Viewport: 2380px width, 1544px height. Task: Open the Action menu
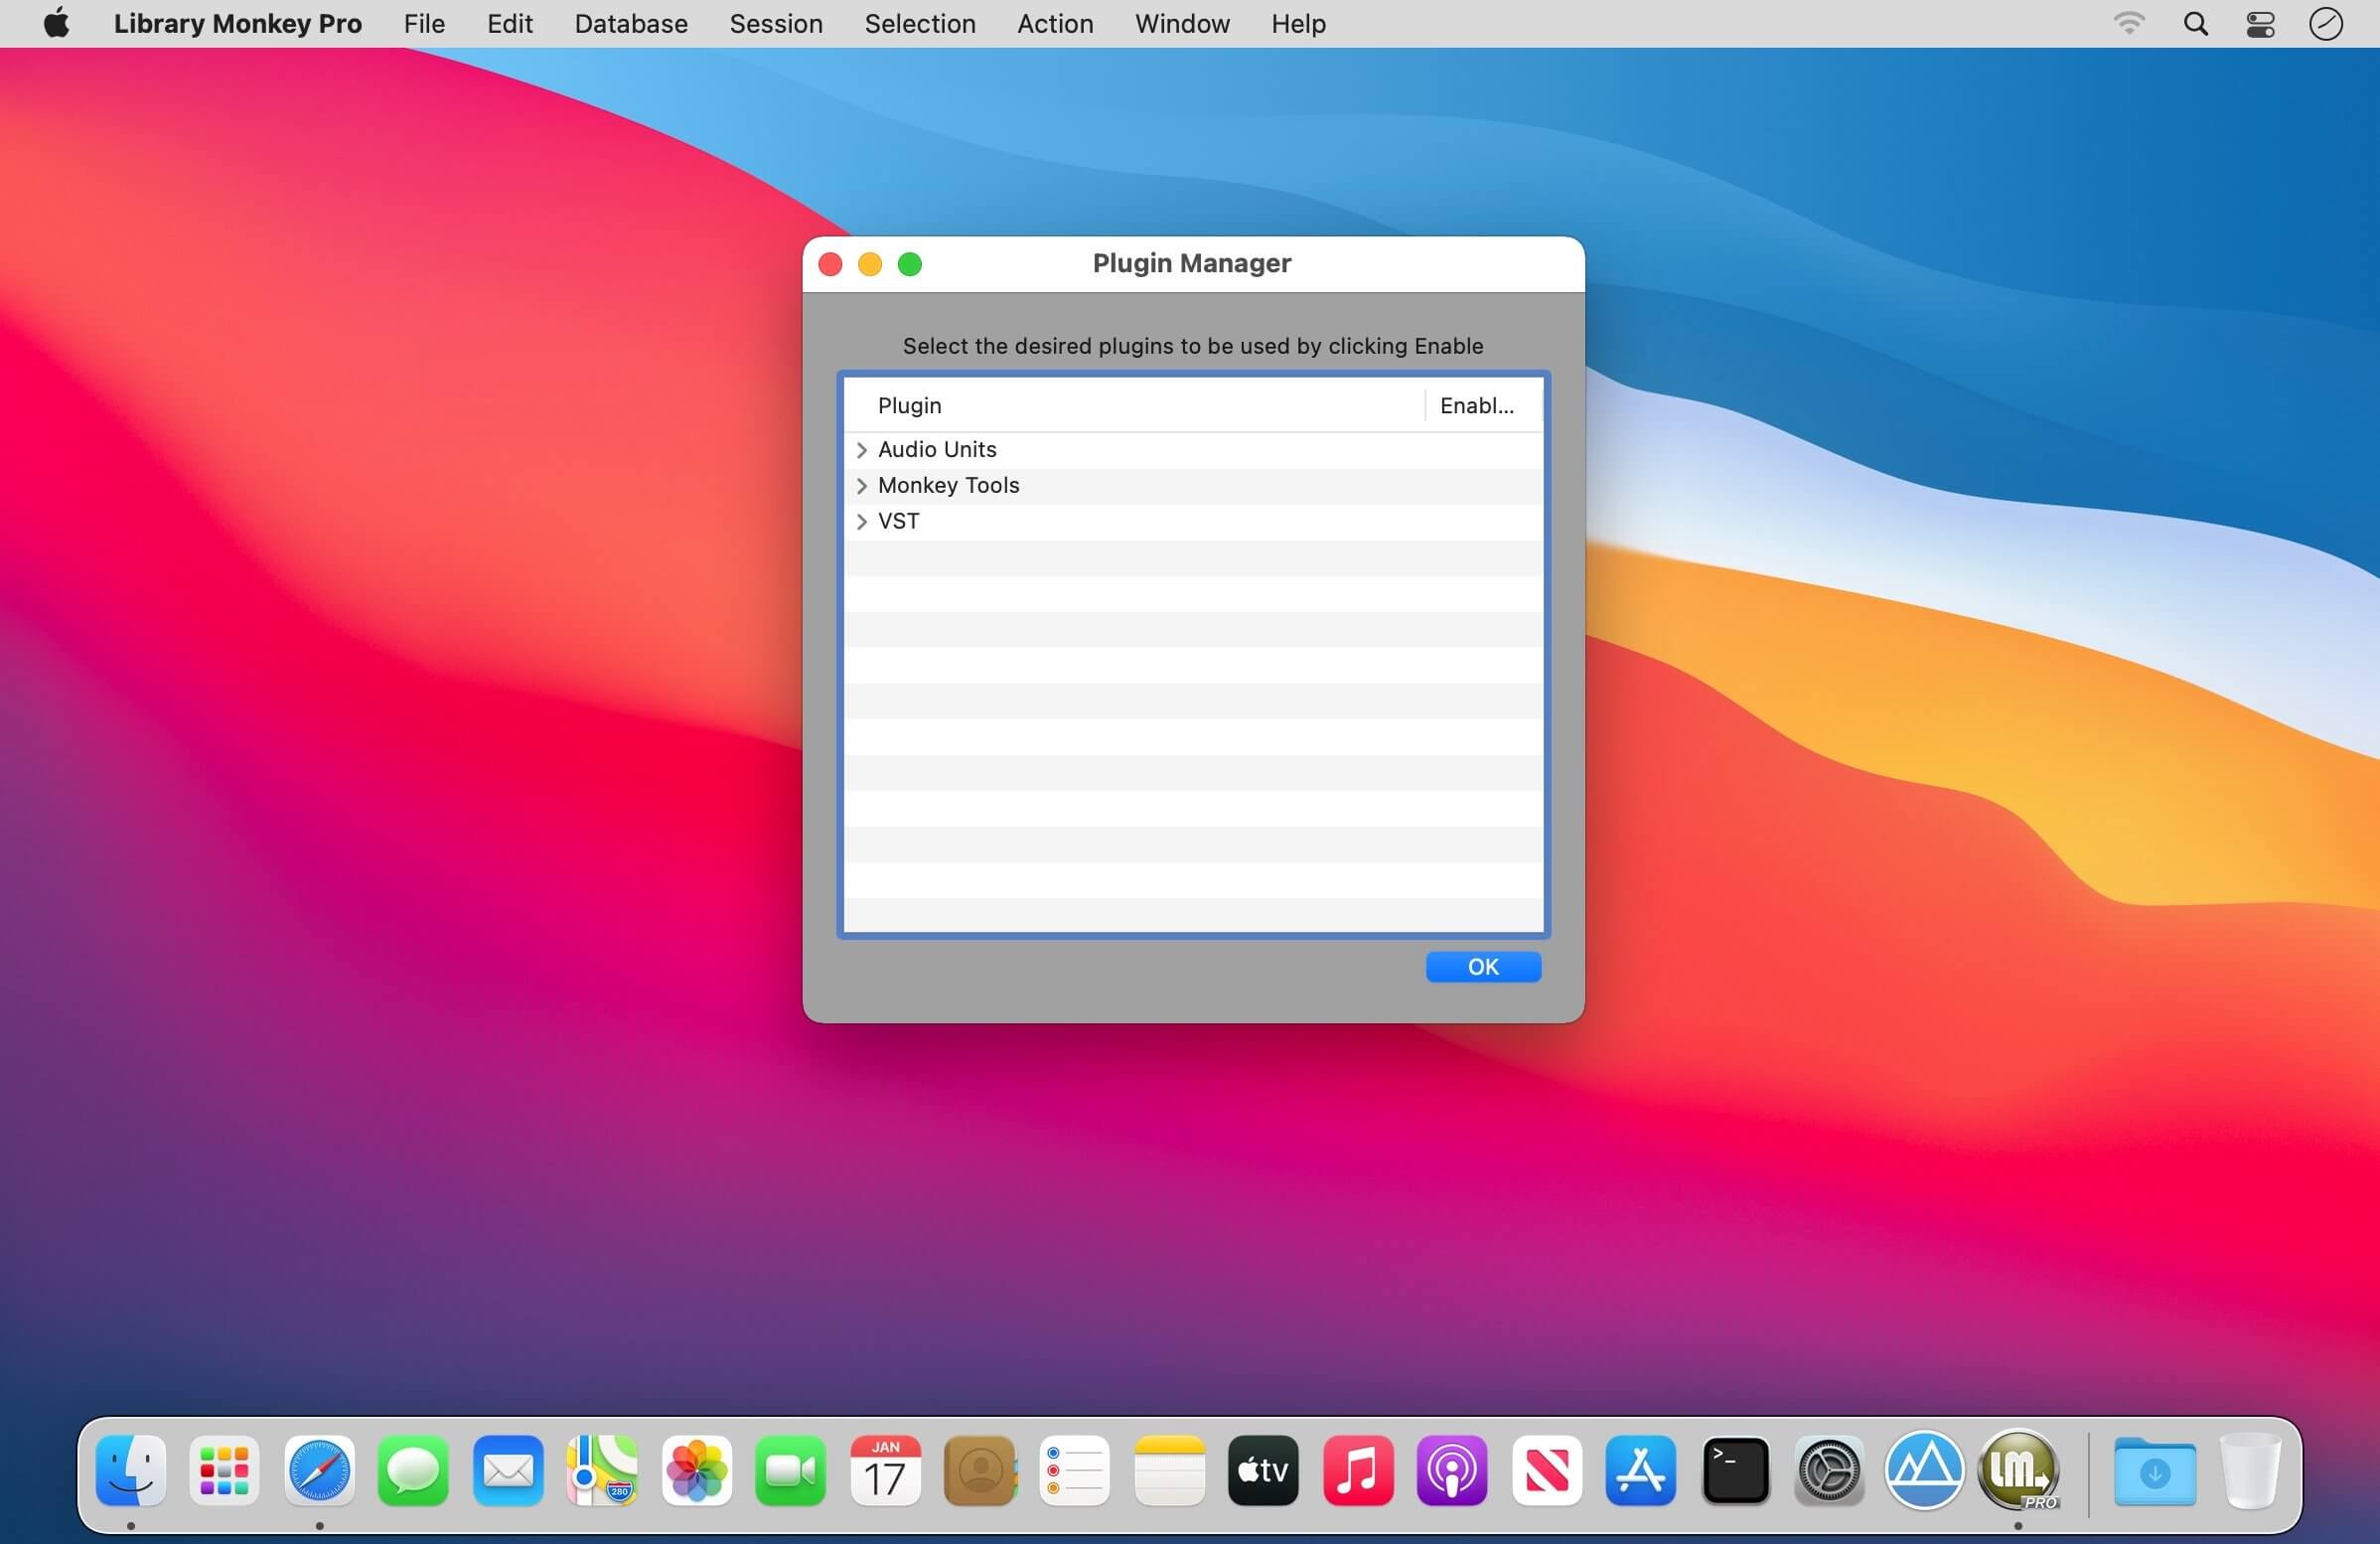click(x=1054, y=24)
